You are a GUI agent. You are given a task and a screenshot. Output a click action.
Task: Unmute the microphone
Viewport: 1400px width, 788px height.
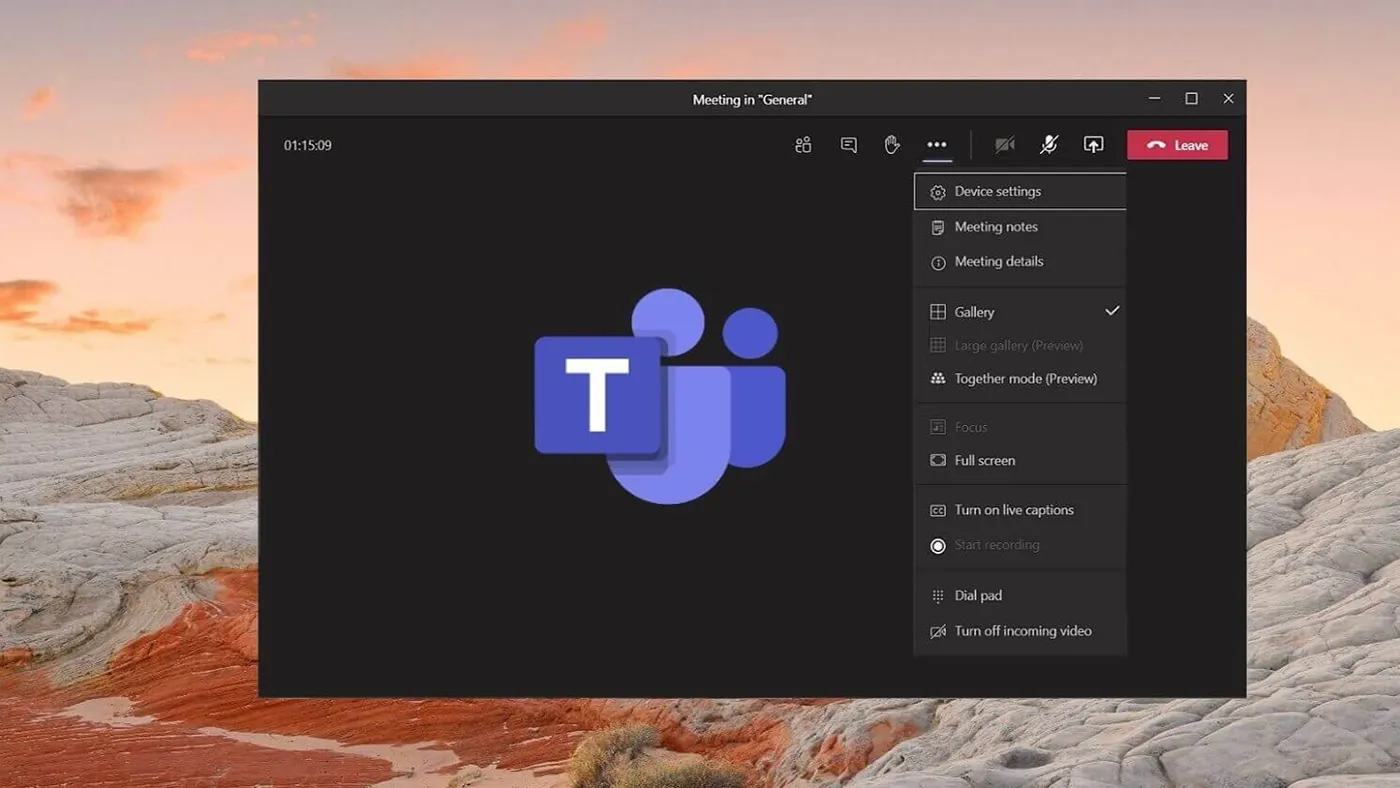(1048, 144)
